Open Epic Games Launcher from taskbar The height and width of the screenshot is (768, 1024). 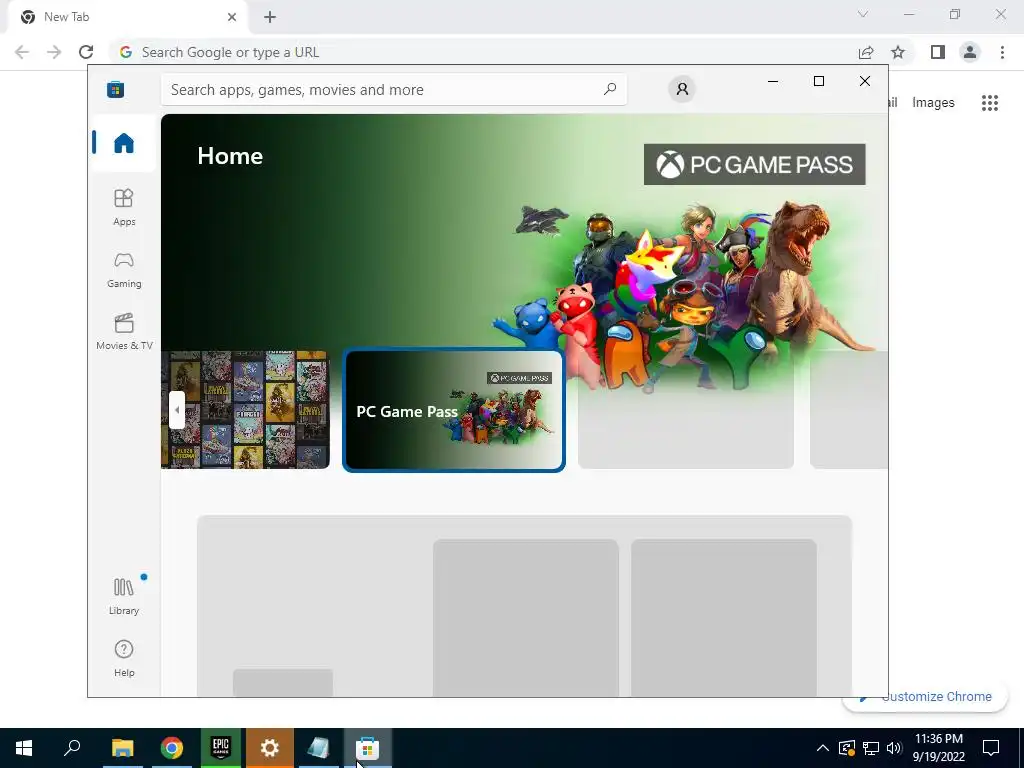[x=221, y=748]
